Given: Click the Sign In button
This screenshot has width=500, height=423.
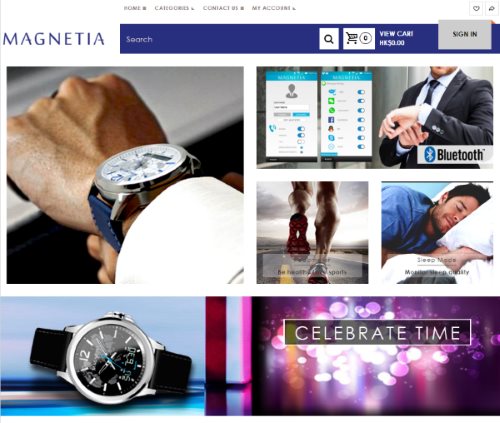Looking at the screenshot, I should (465, 34).
